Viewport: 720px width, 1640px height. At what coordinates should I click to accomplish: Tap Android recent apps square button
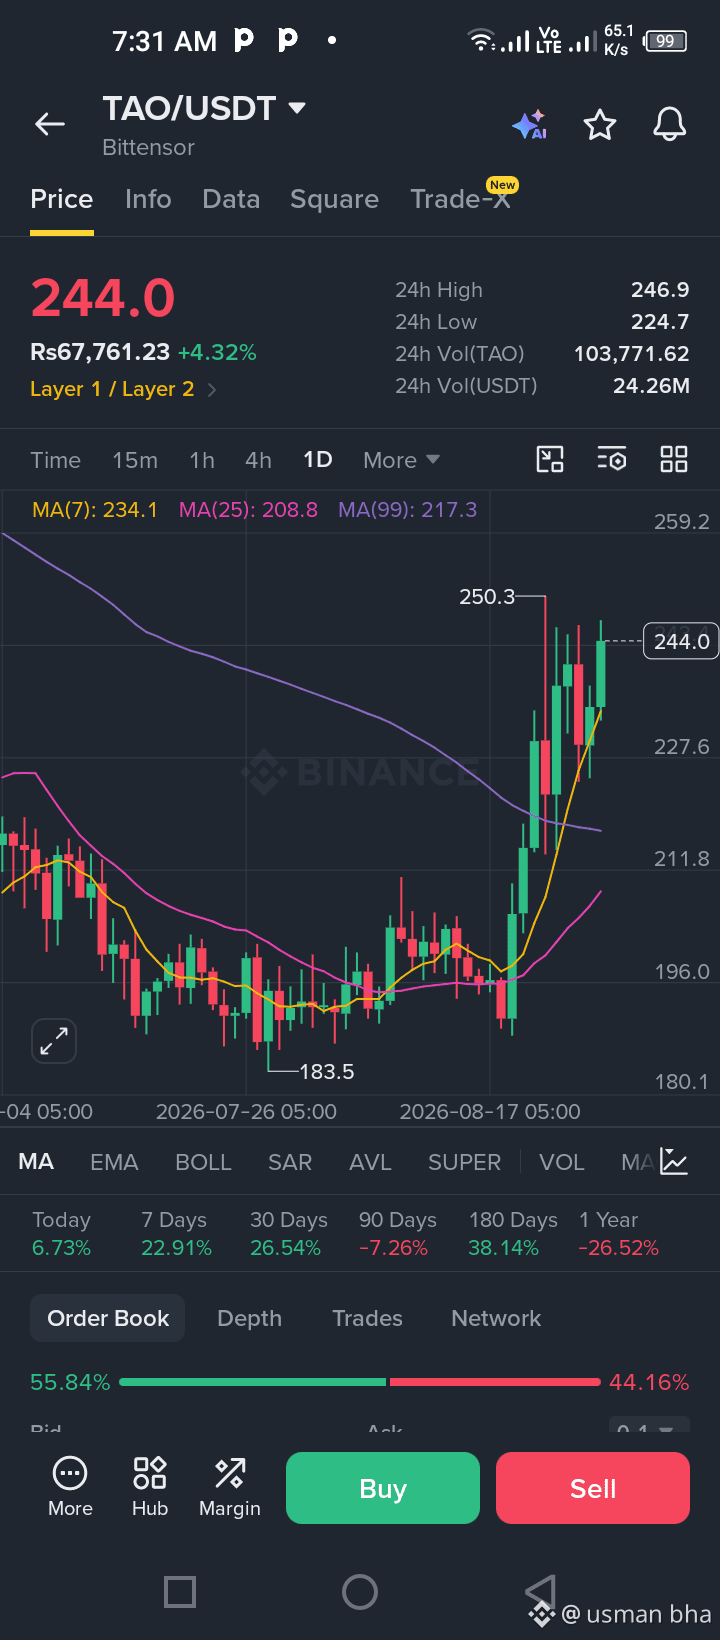pyautogui.click(x=180, y=1591)
